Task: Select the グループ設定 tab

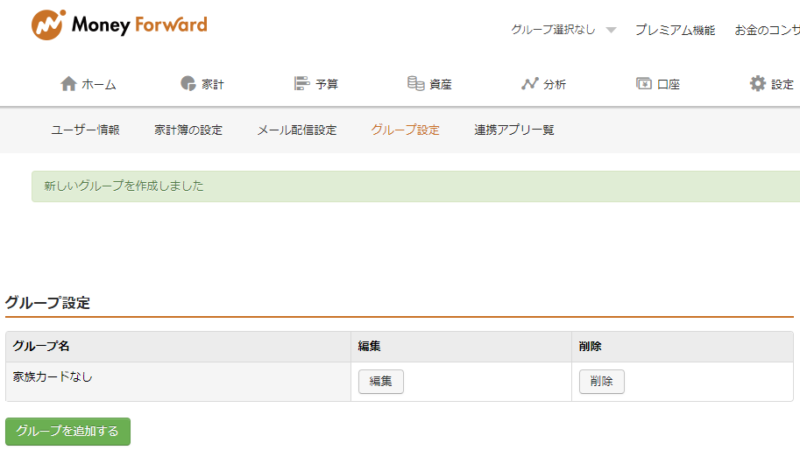Action: [404, 130]
